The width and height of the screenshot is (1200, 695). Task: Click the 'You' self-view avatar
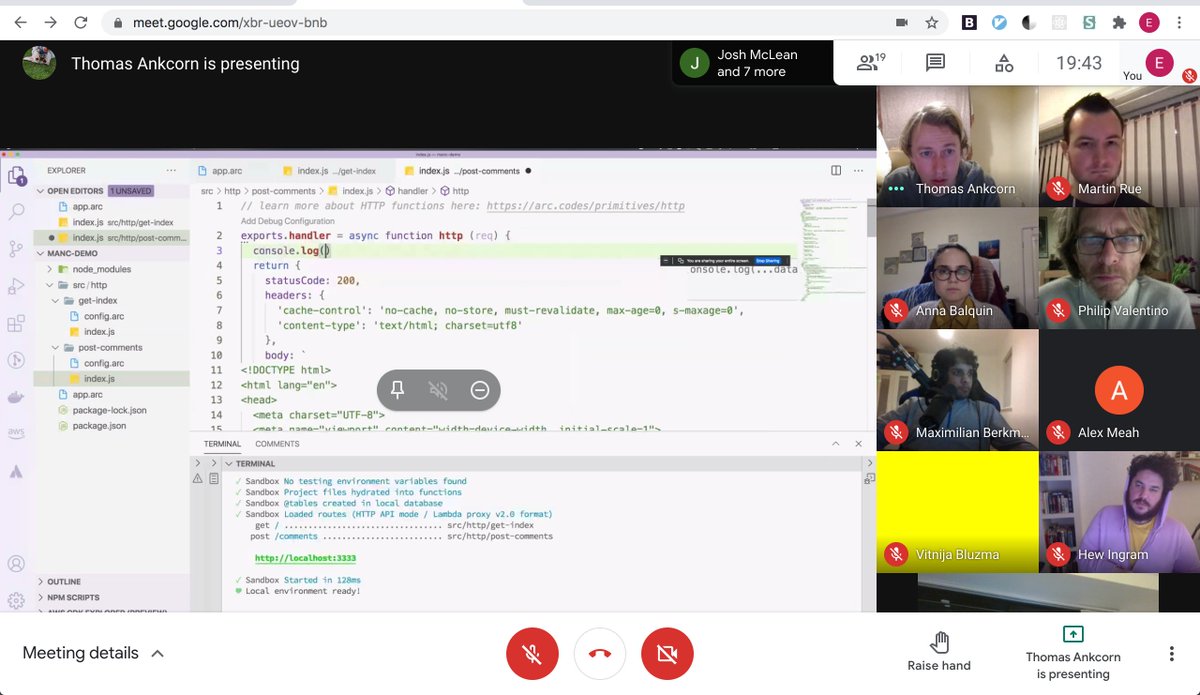coord(1159,62)
